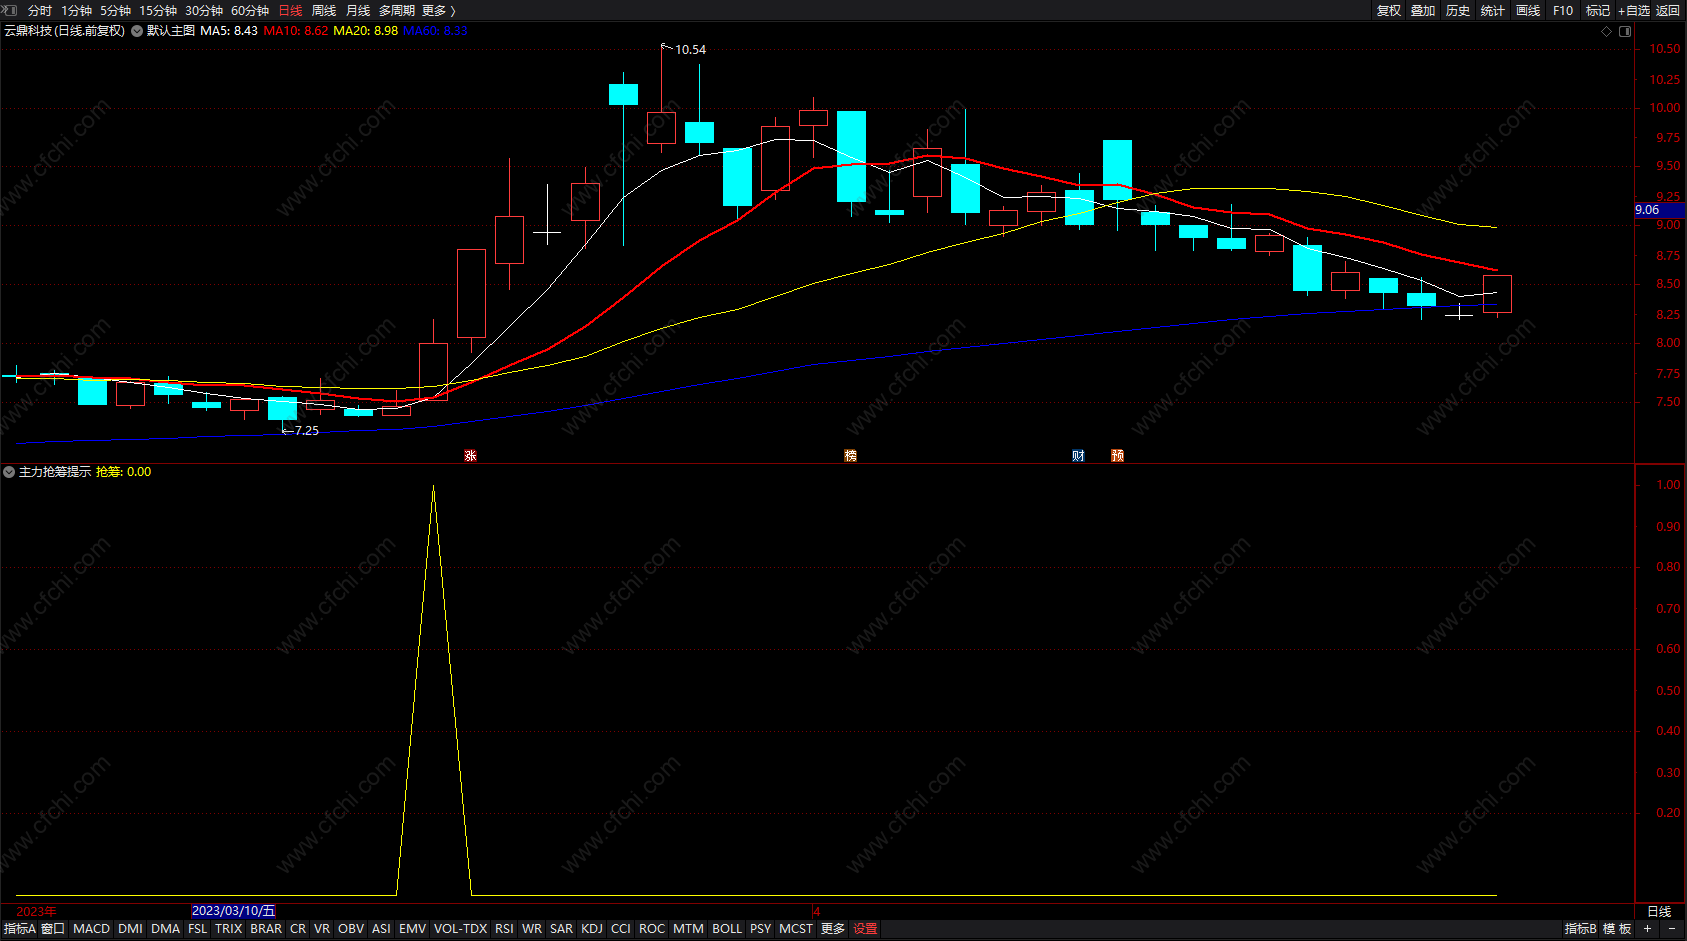Open the 默认主图 indicator dropdown arrow

[137, 31]
